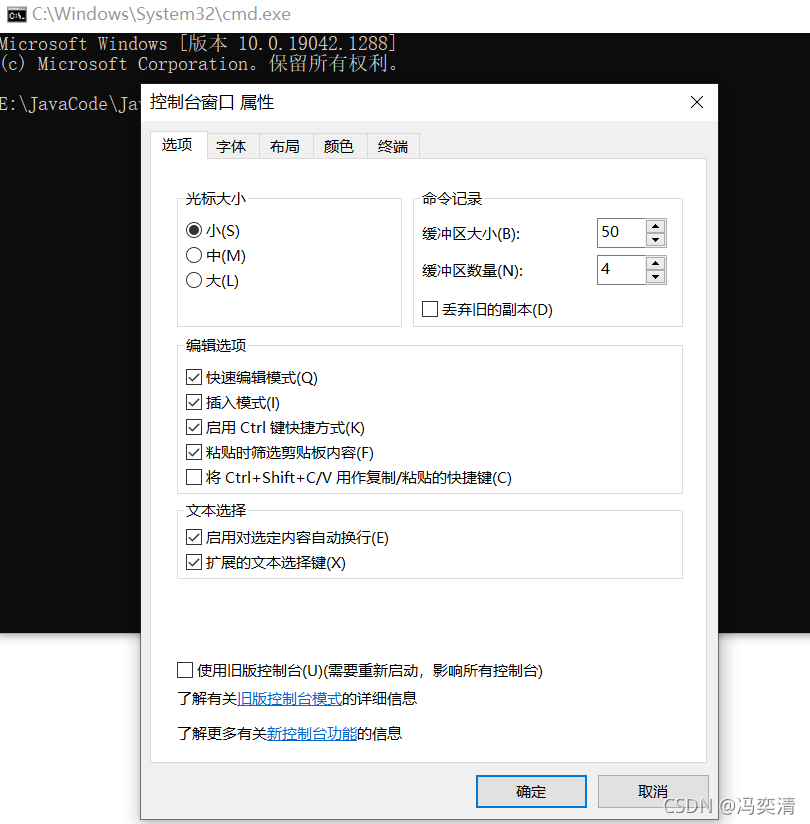Disable the 快速编辑模式(Q) checkbox
This screenshot has width=810, height=824.
195,377
